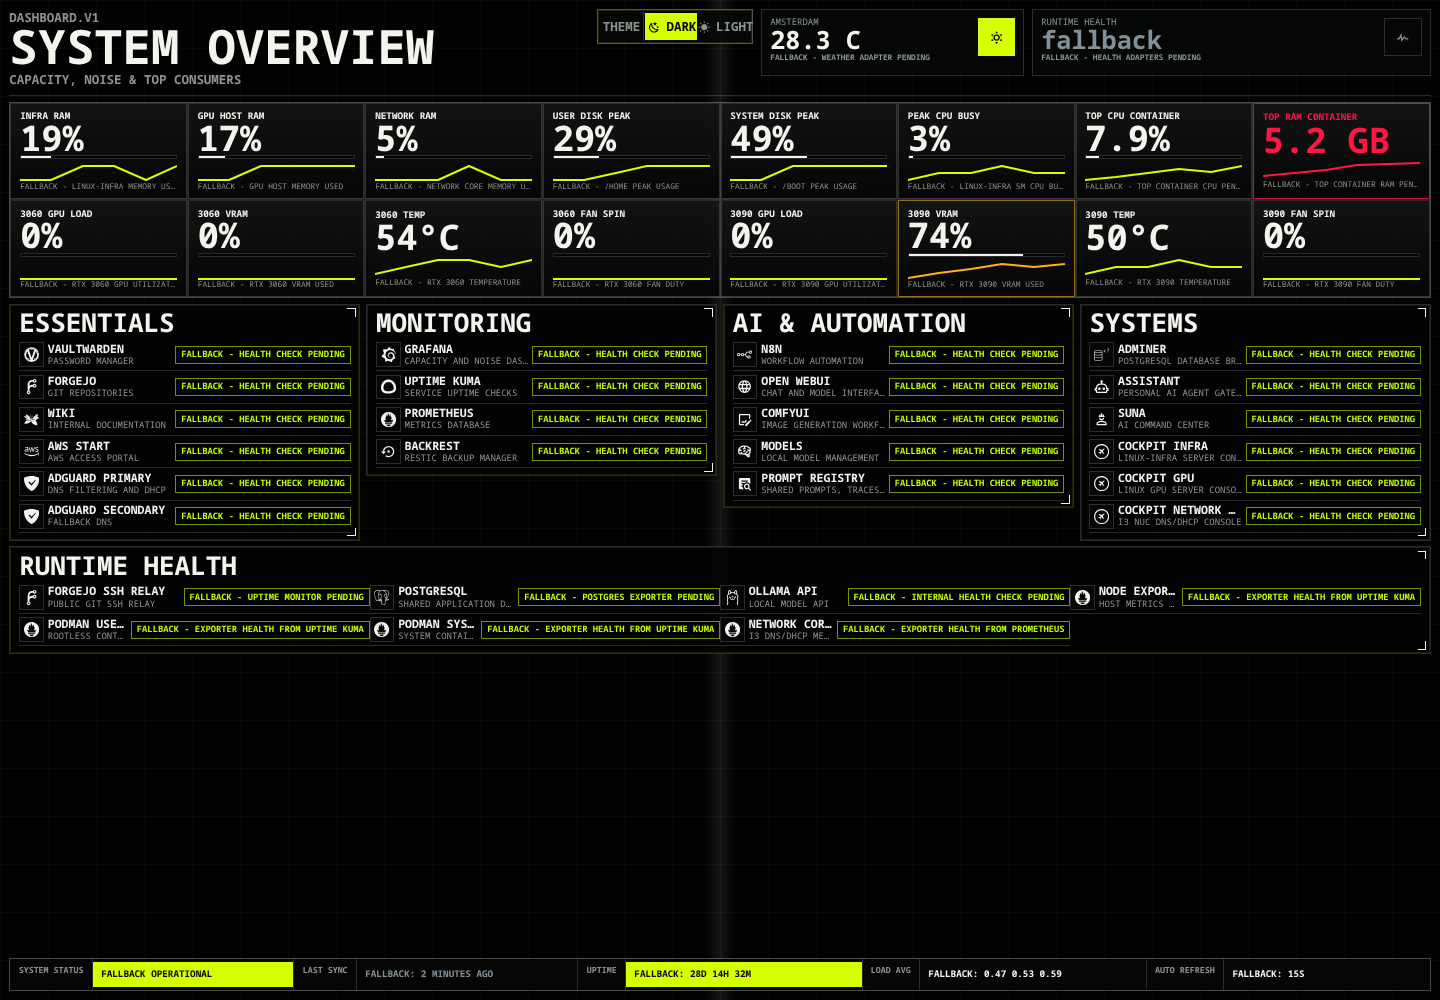Click the runtime health fallback status text

coord(1102,40)
